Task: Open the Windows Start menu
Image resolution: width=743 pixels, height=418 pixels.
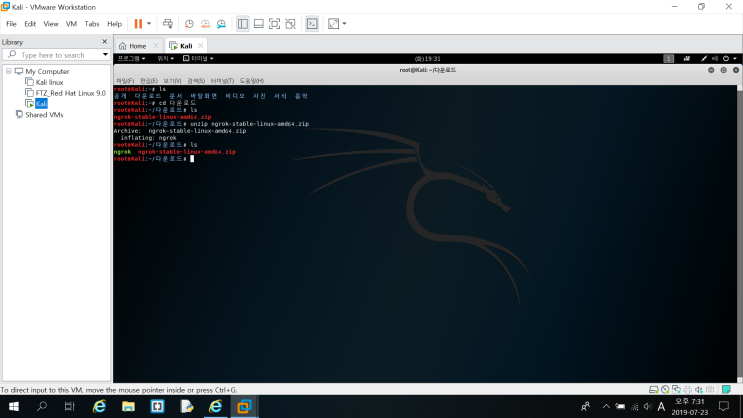Action: point(14,406)
